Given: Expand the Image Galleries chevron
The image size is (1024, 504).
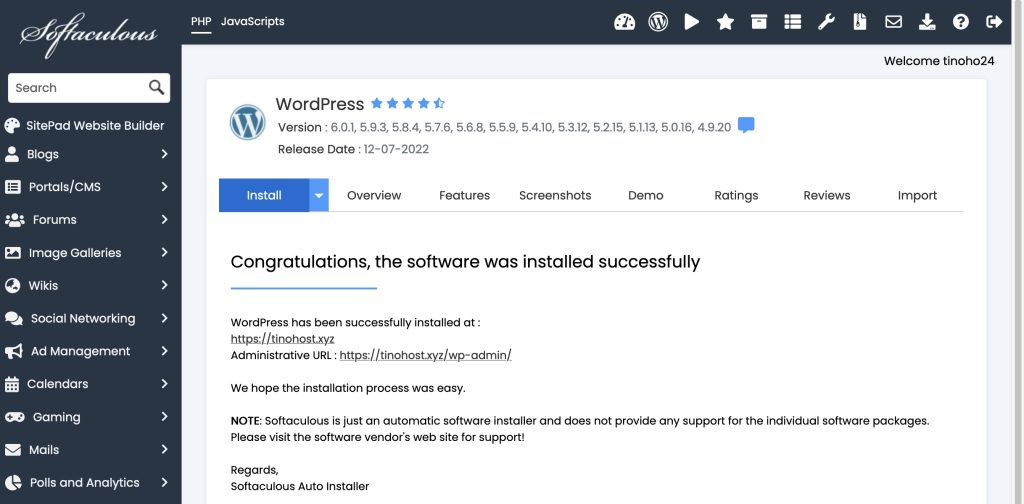Looking at the screenshot, I should (x=165, y=253).
